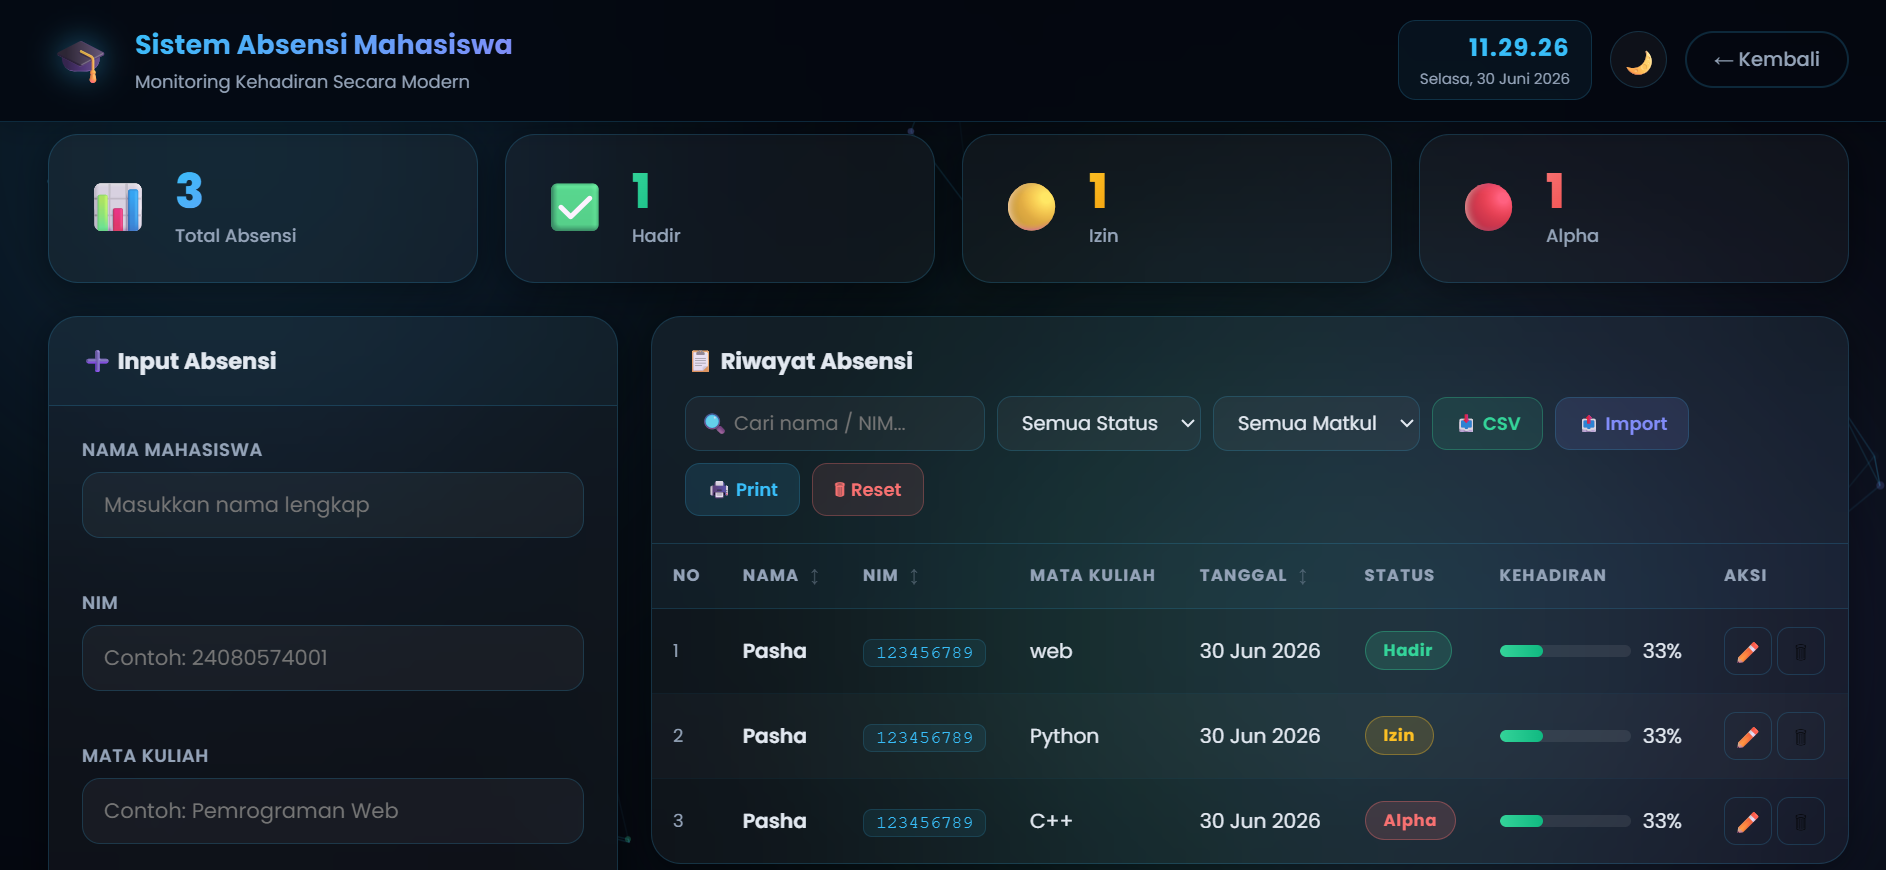Delete the web attendance record
Image resolution: width=1886 pixels, height=870 pixels.
(x=1801, y=651)
